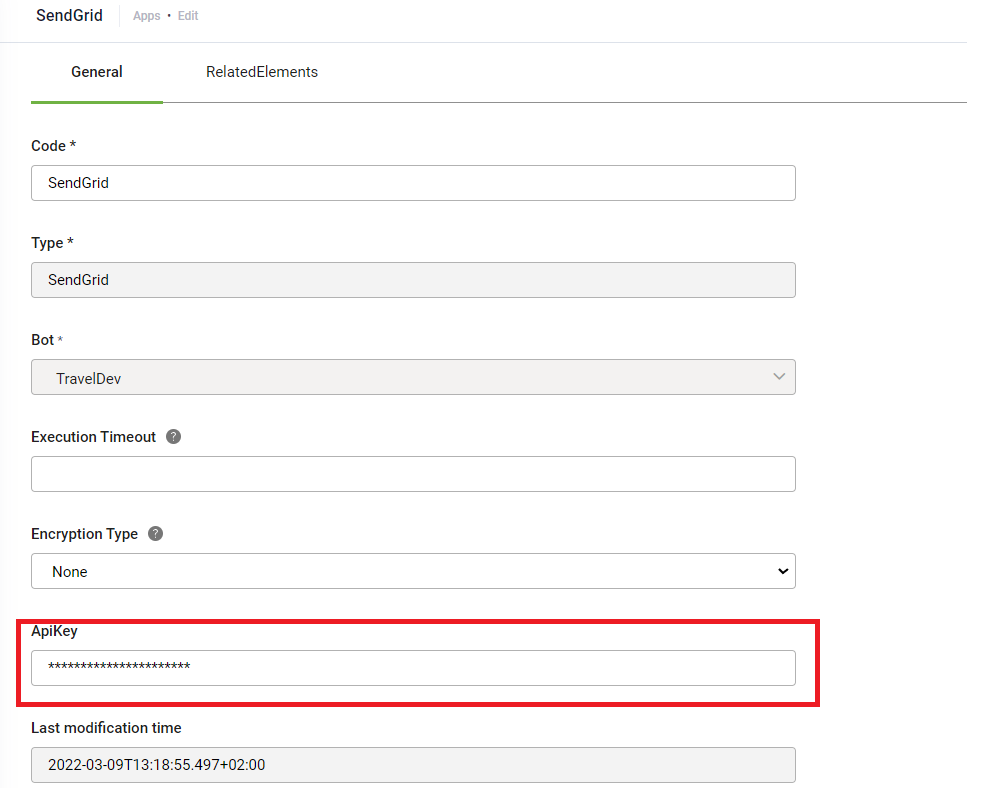
Task: Select the TravelDev Bot combo box
Action: point(413,377)
